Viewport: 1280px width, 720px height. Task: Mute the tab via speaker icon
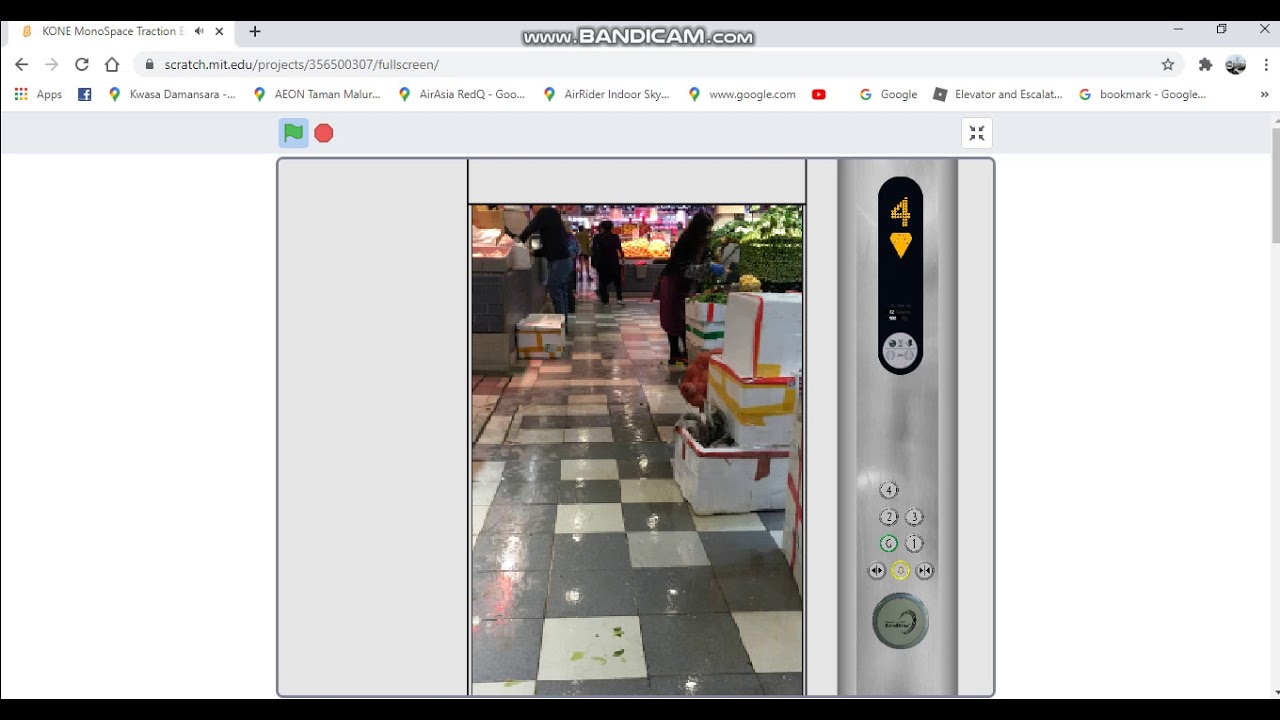199,31
